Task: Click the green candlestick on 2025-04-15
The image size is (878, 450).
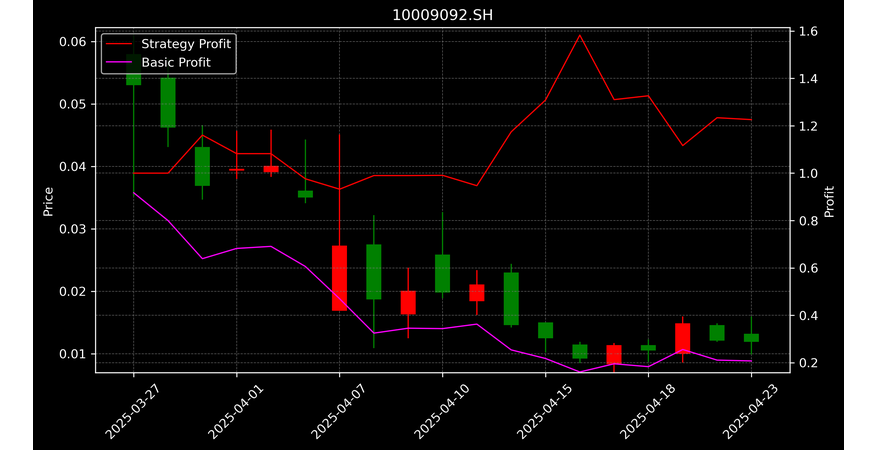Action: [545, 330]
